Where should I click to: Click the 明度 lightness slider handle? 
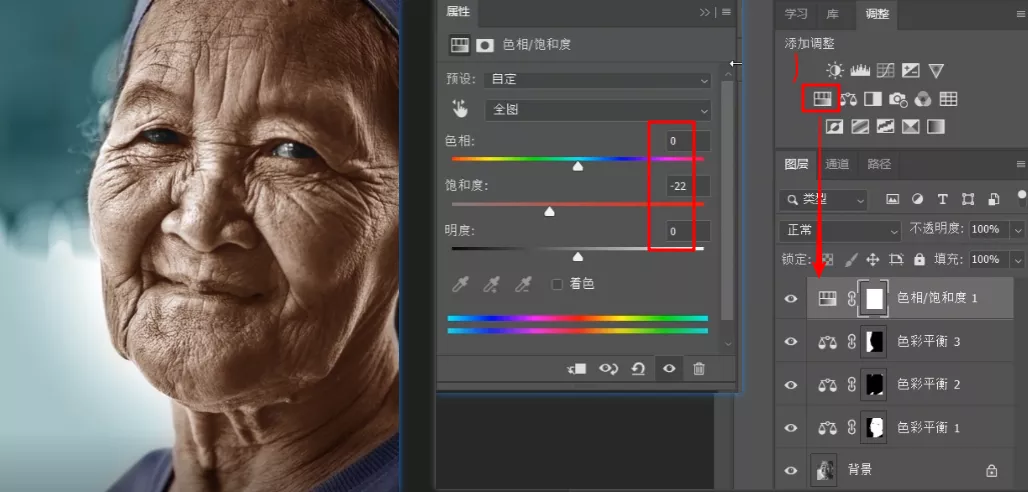[578, 256]
